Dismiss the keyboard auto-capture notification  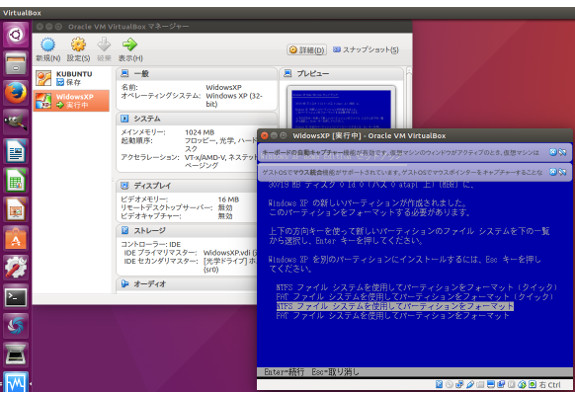pyautogui.click(x=553, y=152)
